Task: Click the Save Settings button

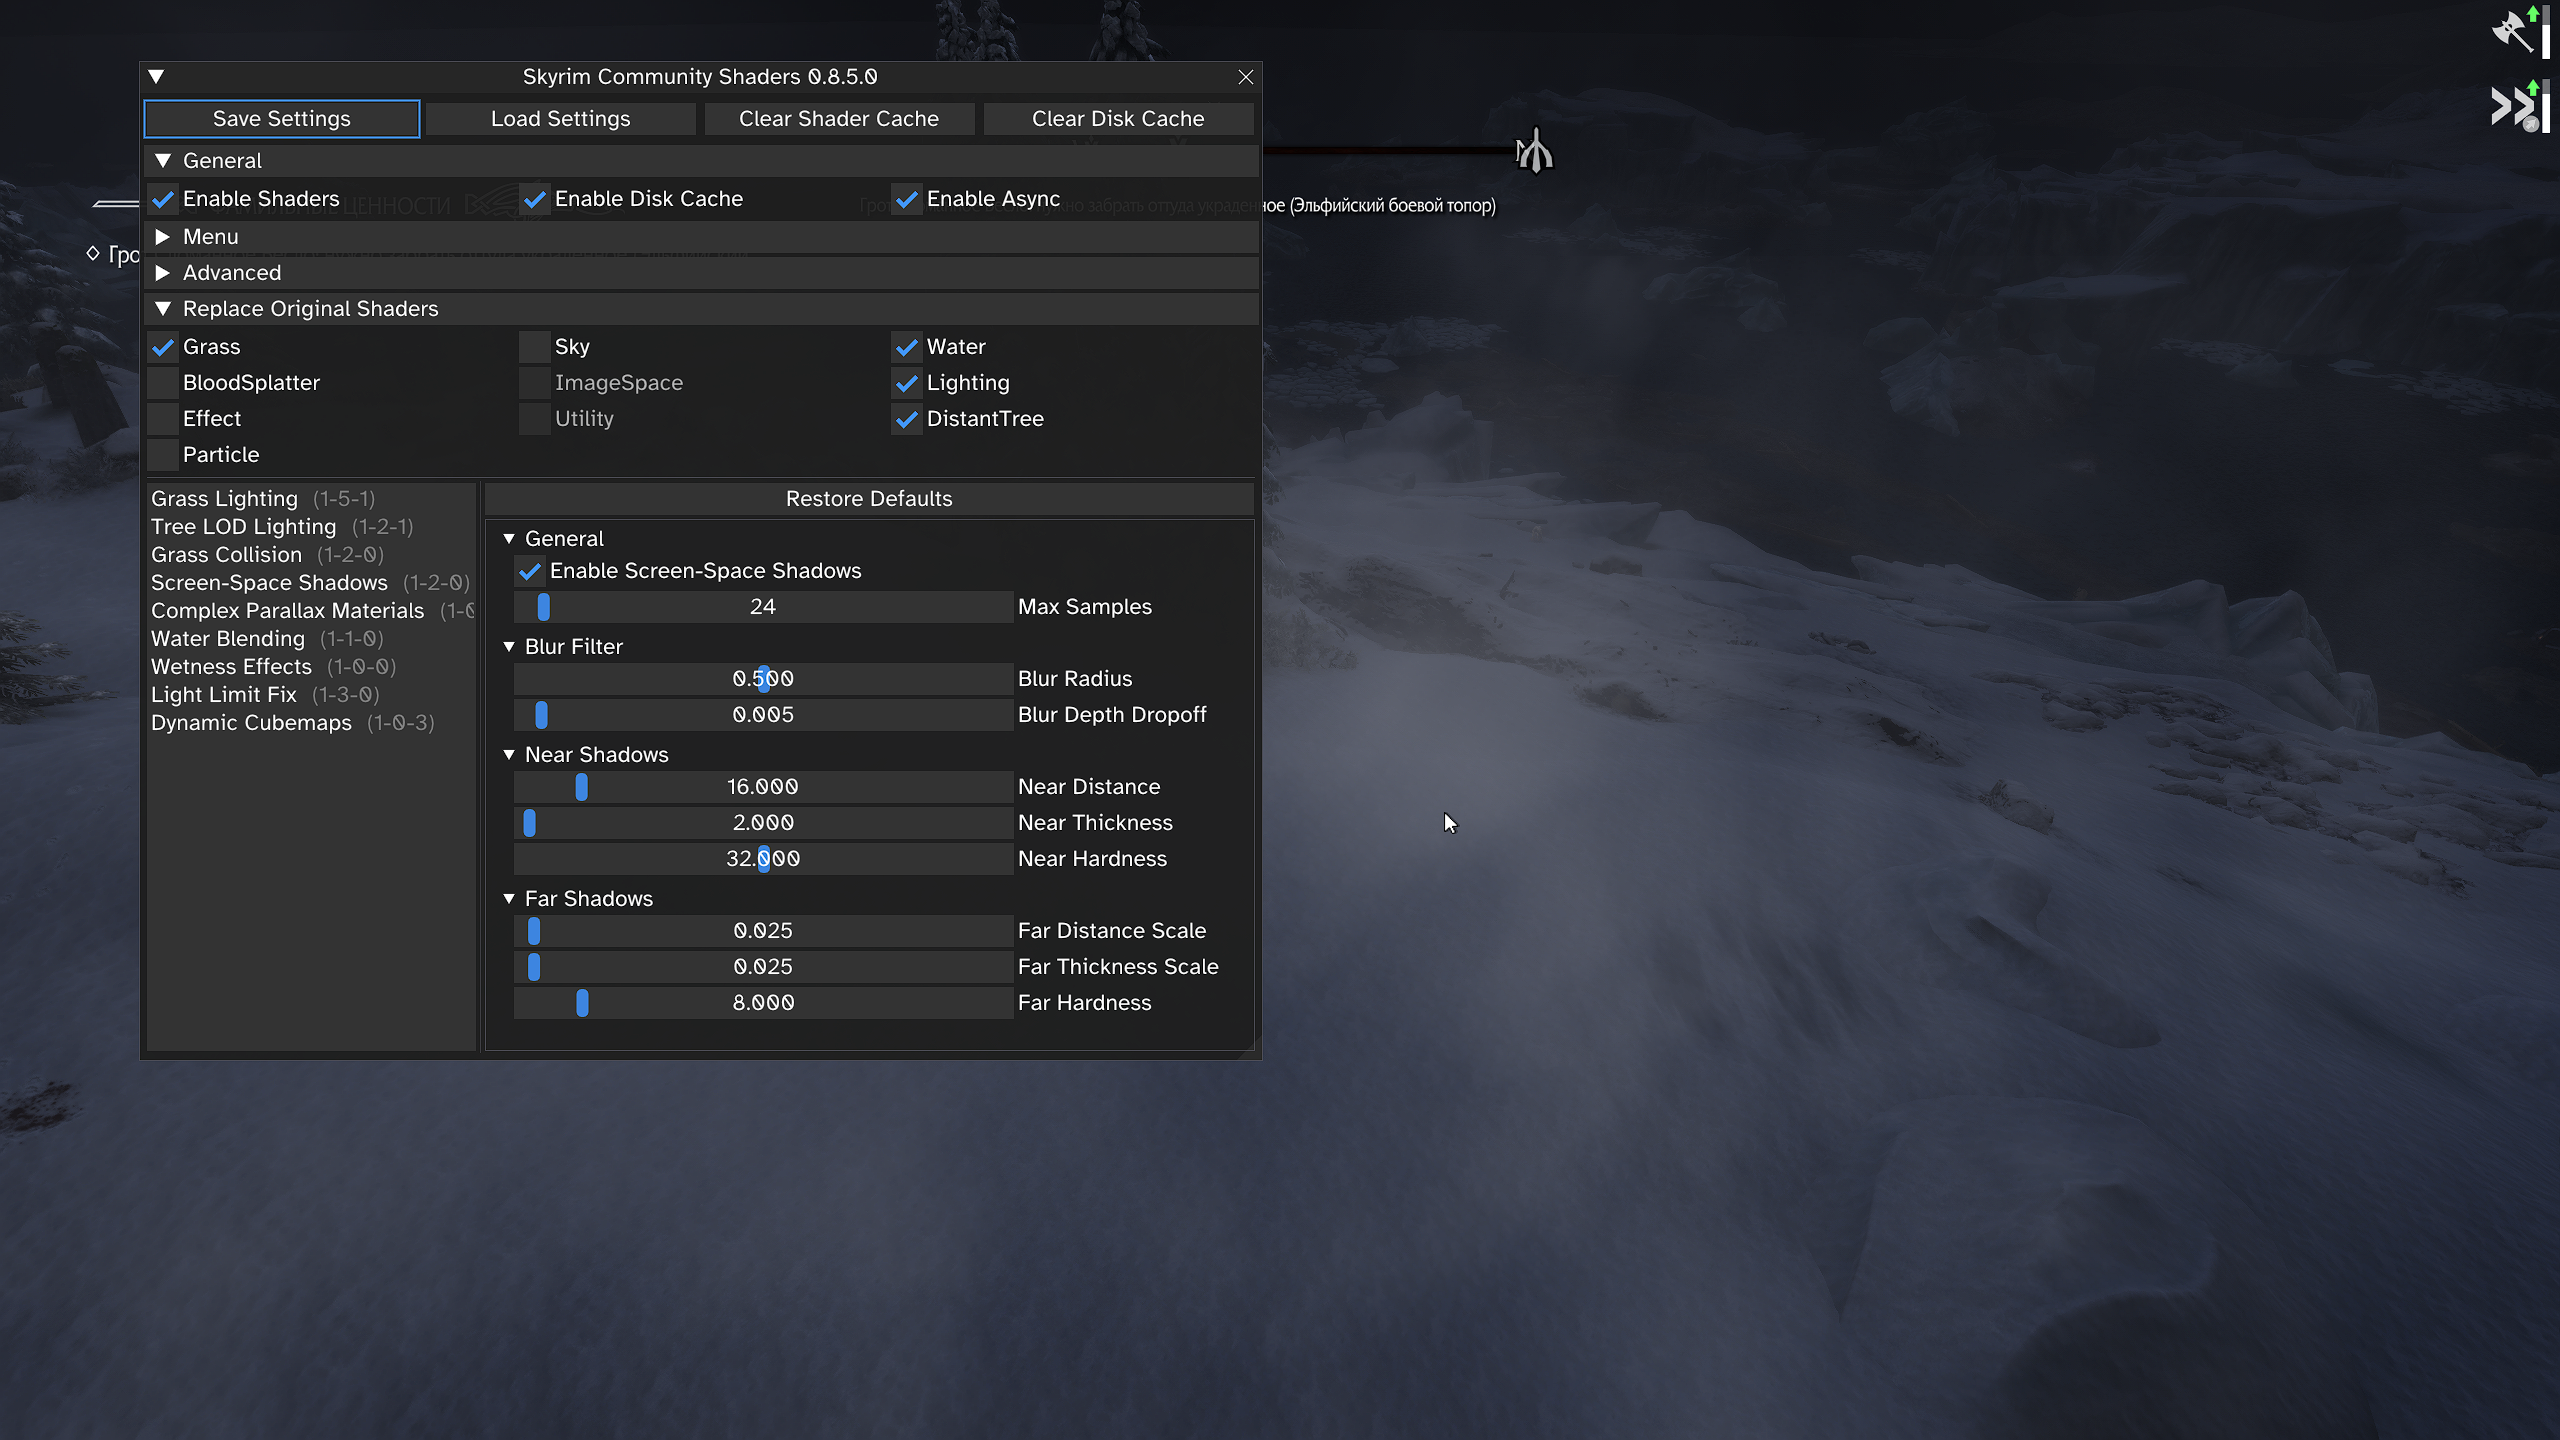Action: coord(281,119)
